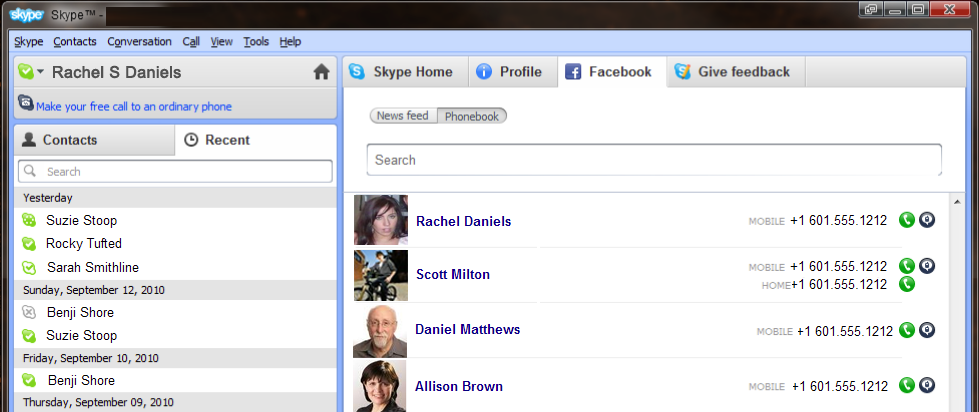Switch to the Skype Home tab
This screenshot has width=979, height=412.
[405, 72]
